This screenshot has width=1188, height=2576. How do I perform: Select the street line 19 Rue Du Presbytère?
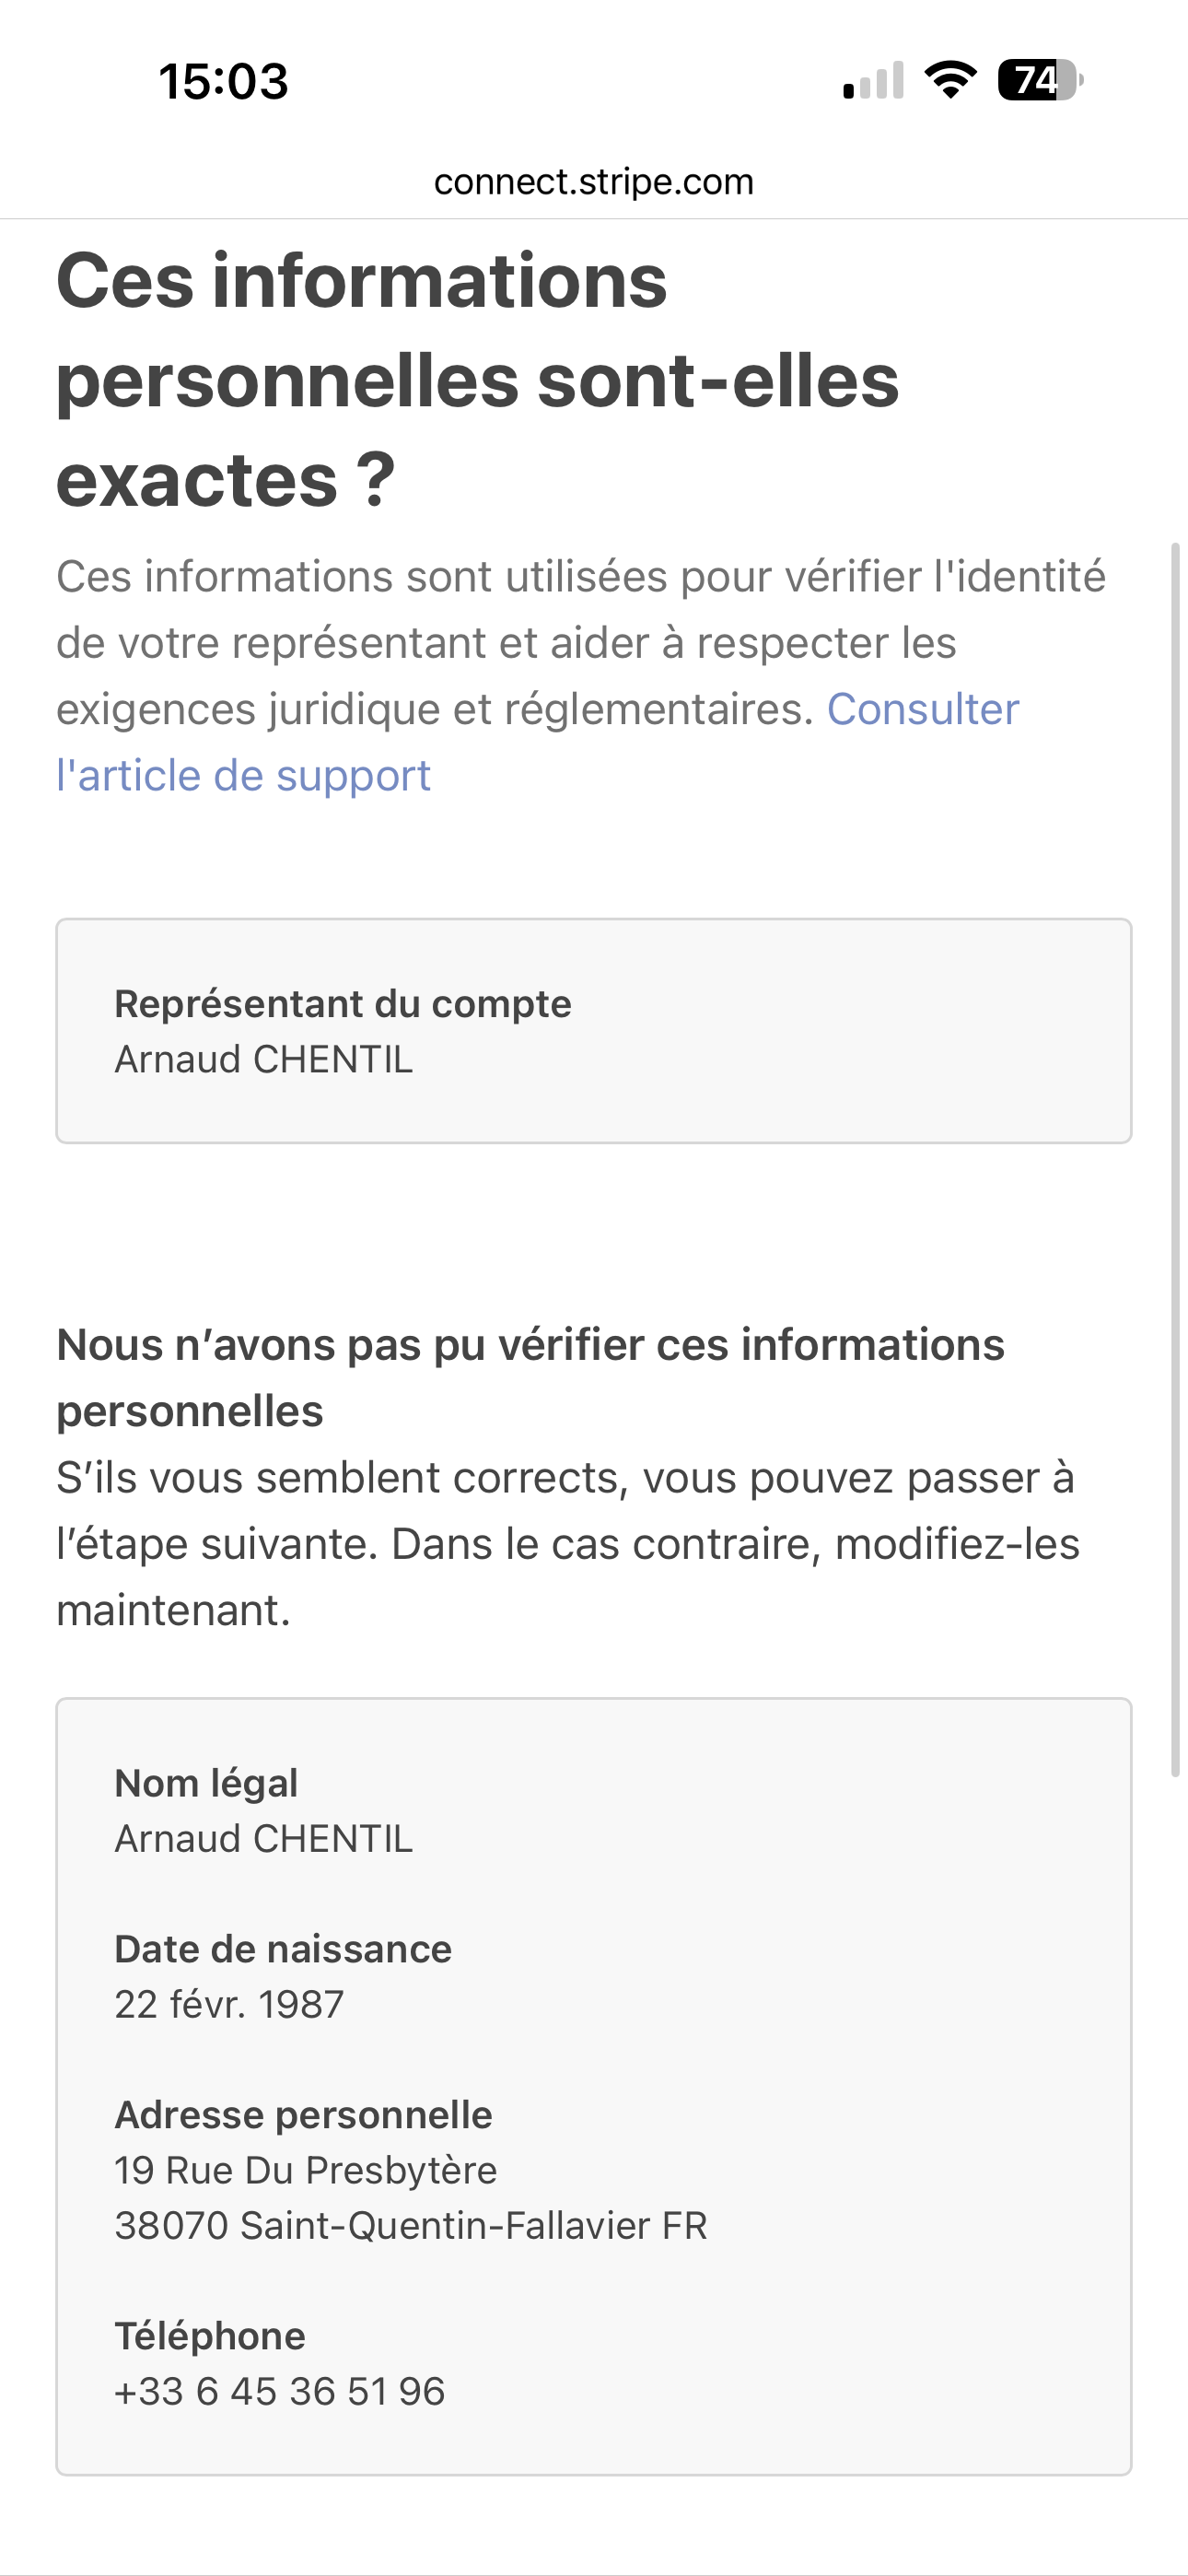(305, 2170)
